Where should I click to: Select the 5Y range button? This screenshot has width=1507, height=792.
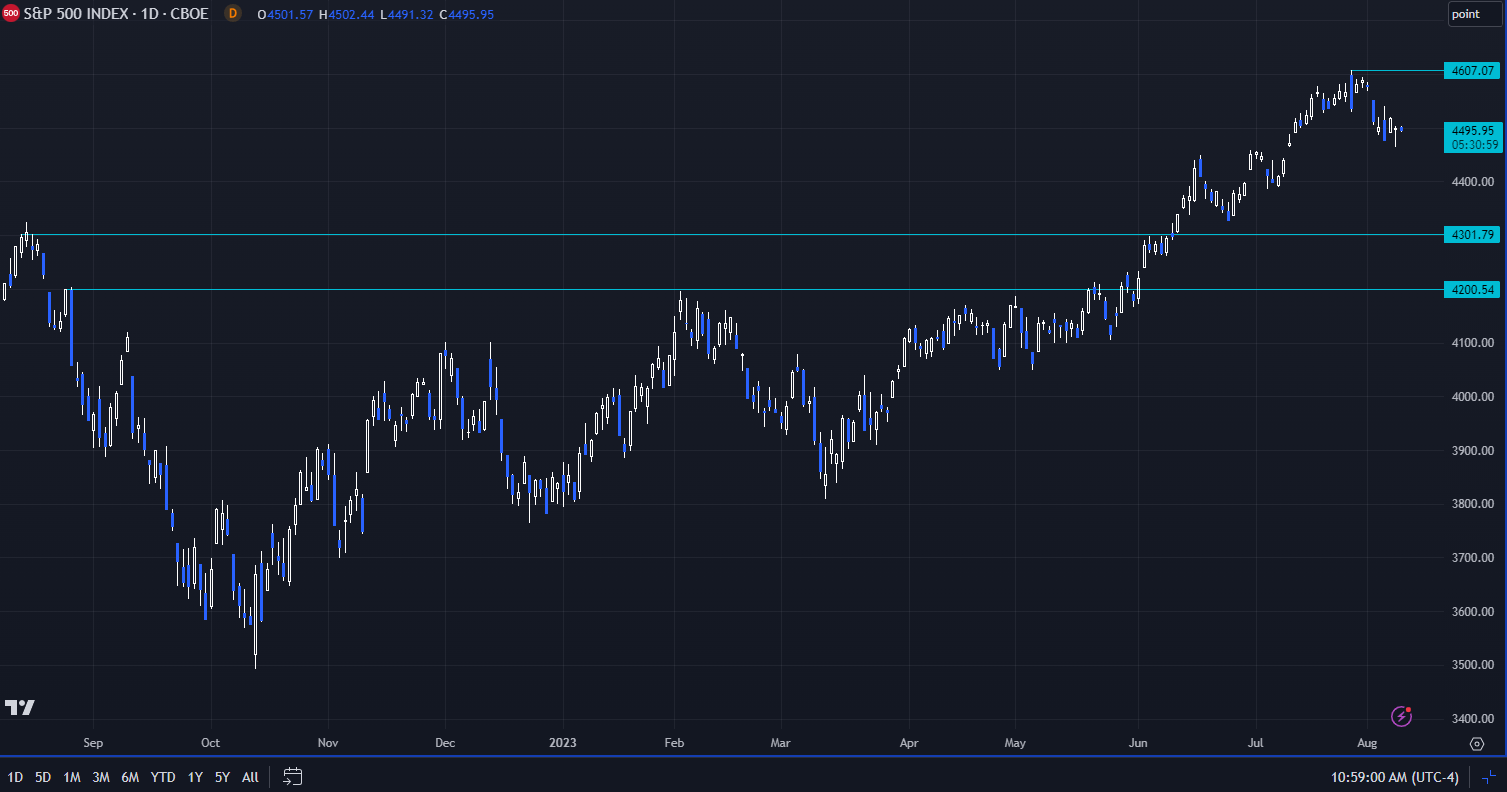click(x=222, y=776)
